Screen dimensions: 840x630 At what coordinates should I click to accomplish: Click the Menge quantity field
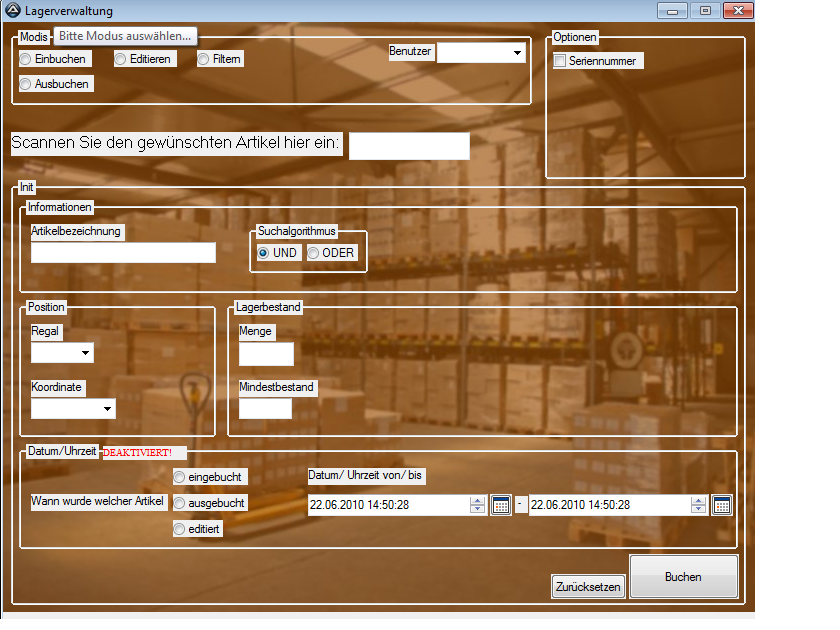pyautogui.click(x=266, y=354)
